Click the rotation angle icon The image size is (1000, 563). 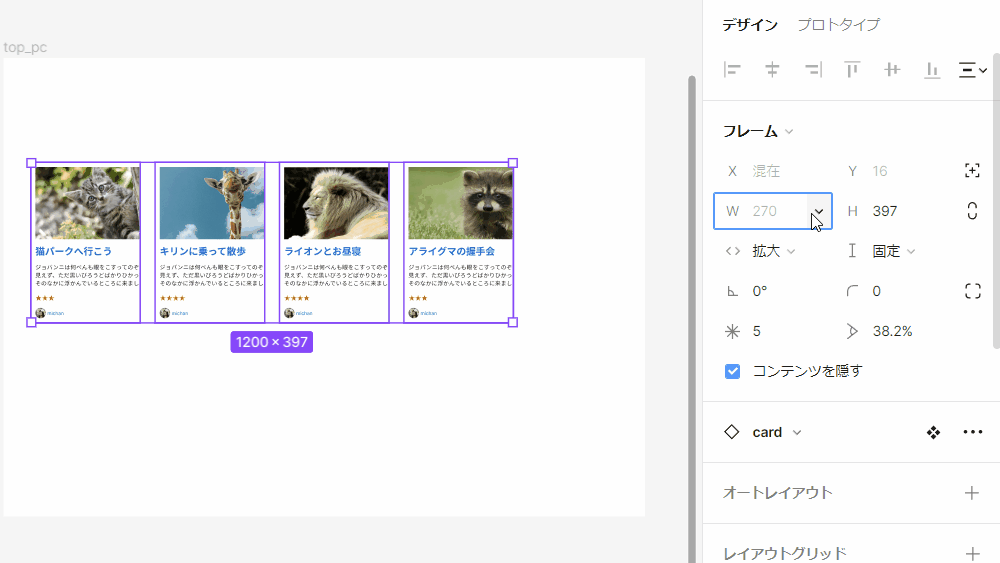point(732,291)
